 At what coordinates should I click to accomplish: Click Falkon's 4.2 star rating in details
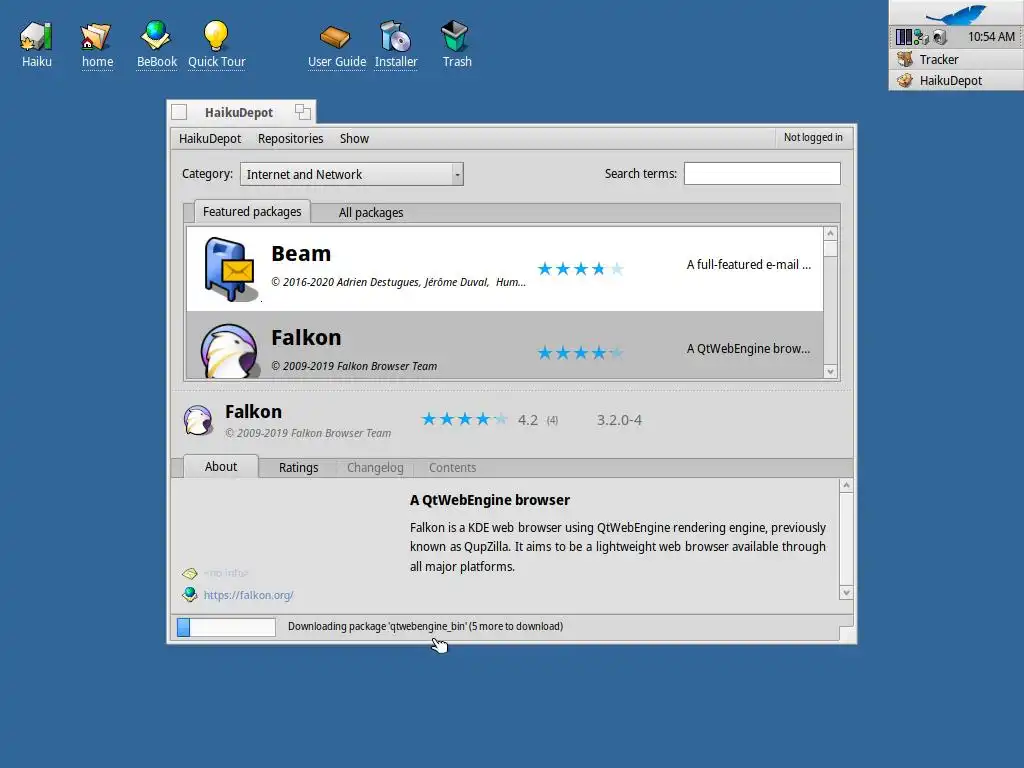click(464, 419)
